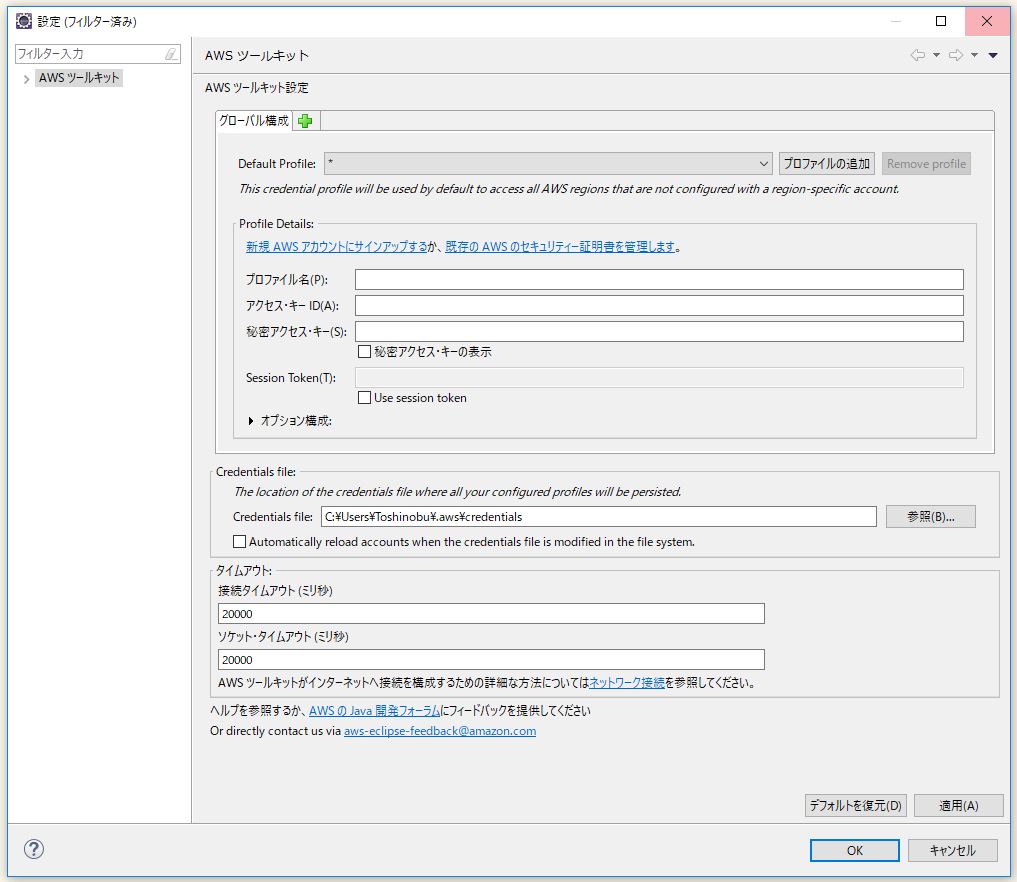Image resolution: width=1017 pixels, height=882 pixels.
Task: Focus the フィルター入力 search field
Action: click(x=89, y=54)
